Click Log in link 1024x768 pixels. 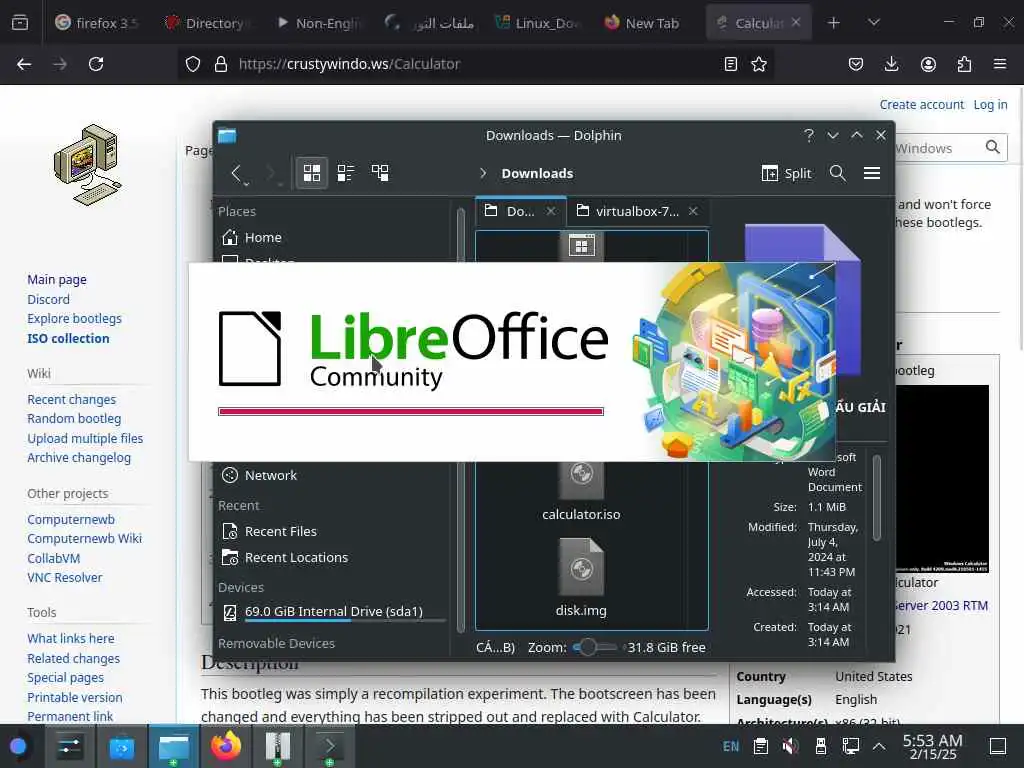990,104
